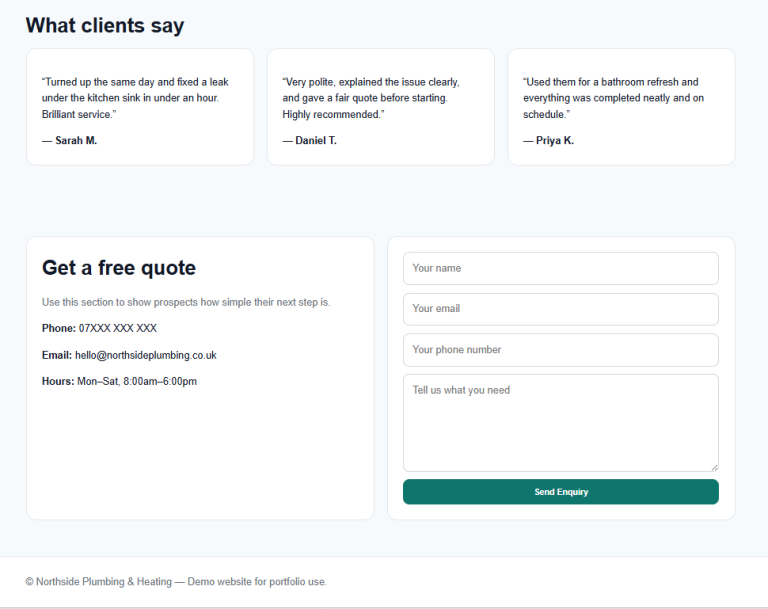The height and width of the screenshot is (609, 768).
Task: Click the Northside Plumbing & Heating footer text
Action: [176, 582]
